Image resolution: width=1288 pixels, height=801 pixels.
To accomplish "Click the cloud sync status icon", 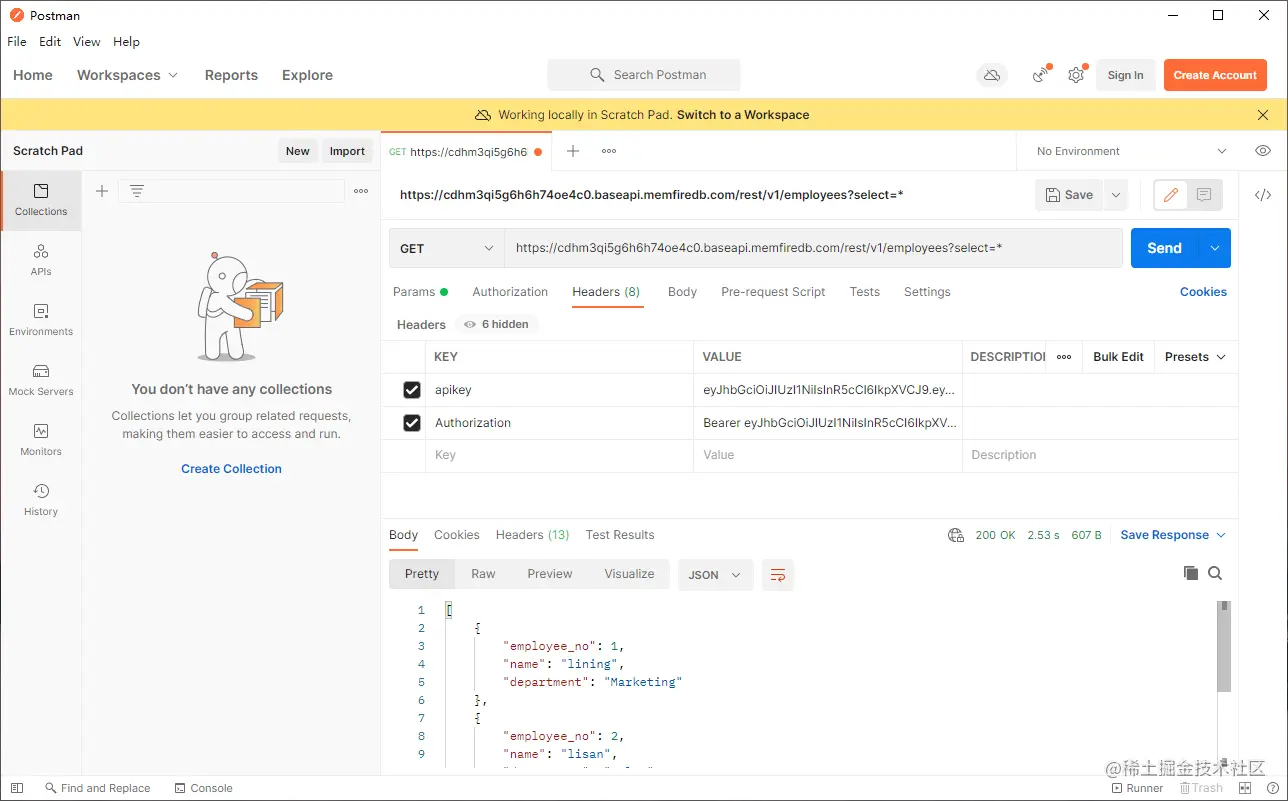I will coord(992,75).
